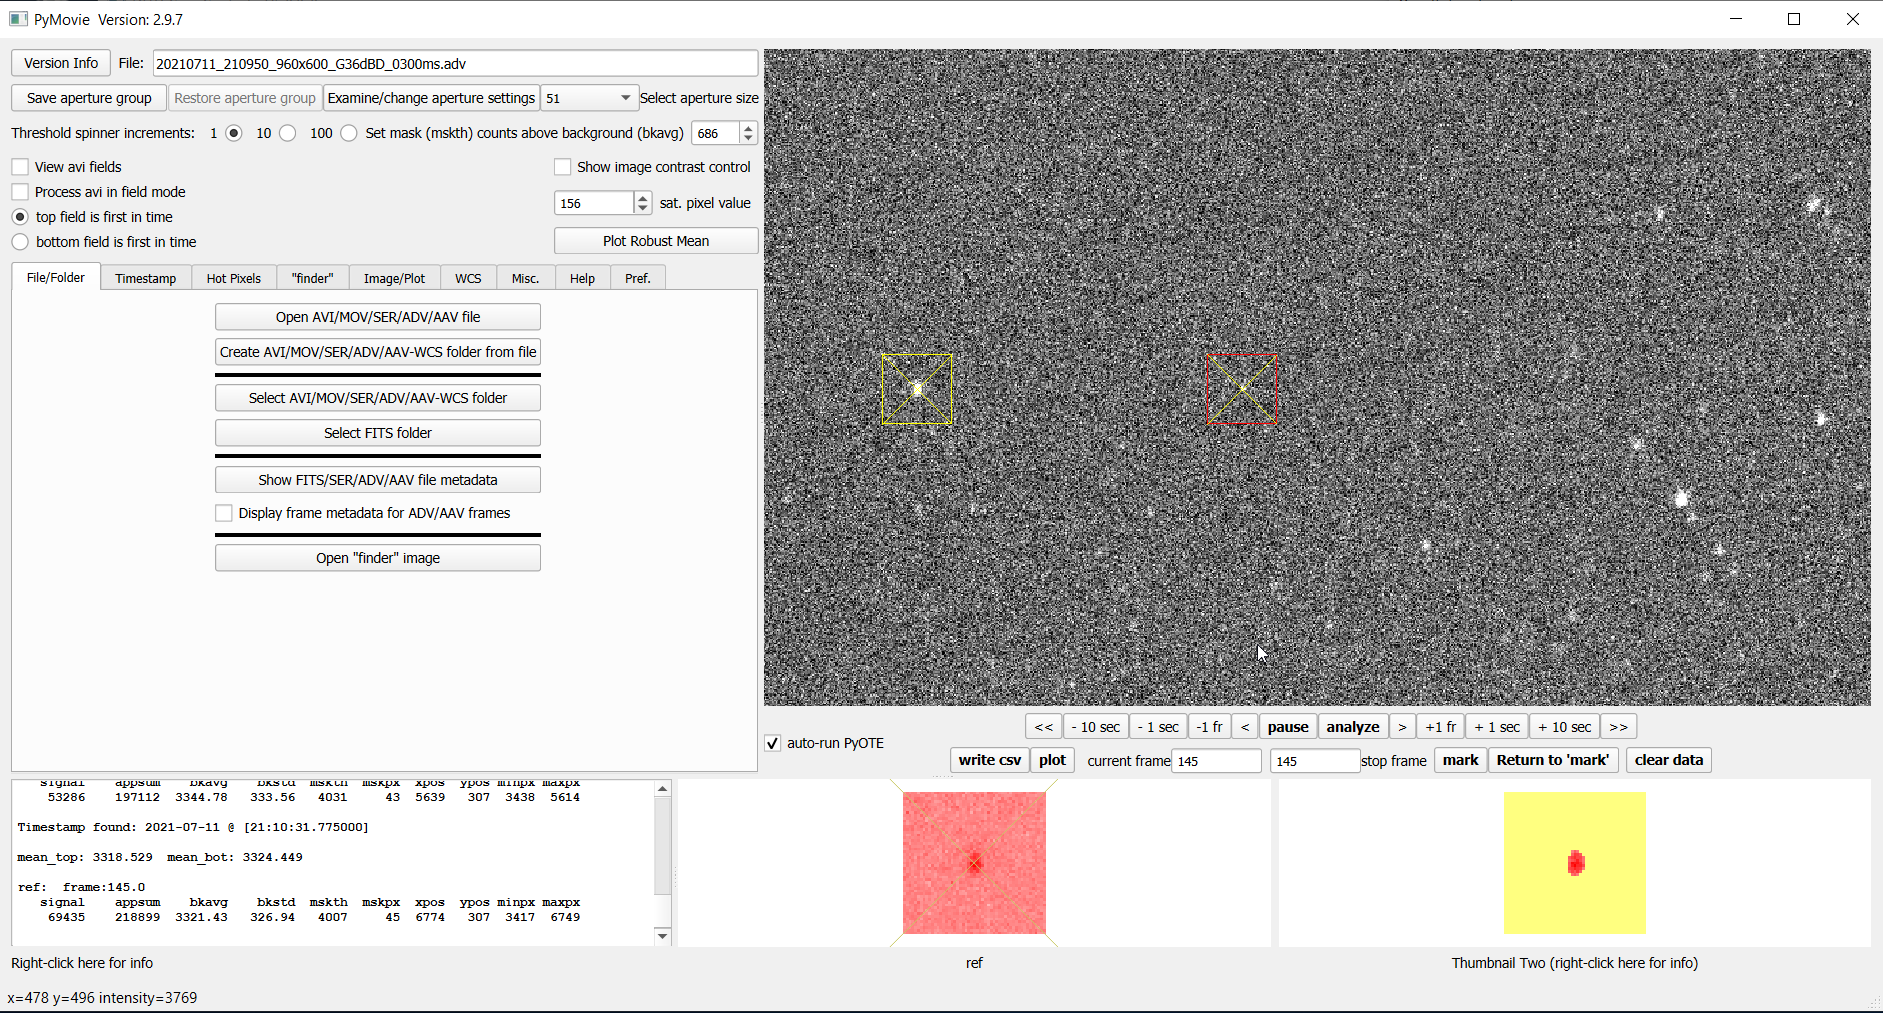Open the aperture size dropdown
The width and height of the screenshot is (1883, 1013).
[625, 98]
